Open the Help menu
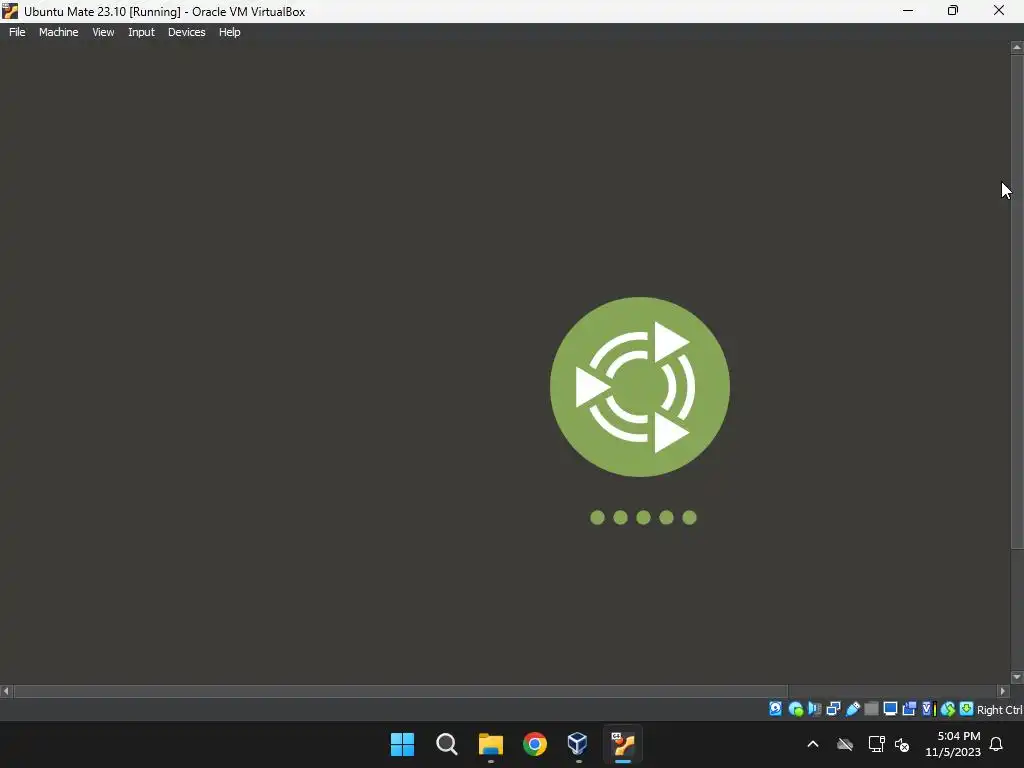Viewport: 1024px width, 768px height. click(x=229, y=32)
